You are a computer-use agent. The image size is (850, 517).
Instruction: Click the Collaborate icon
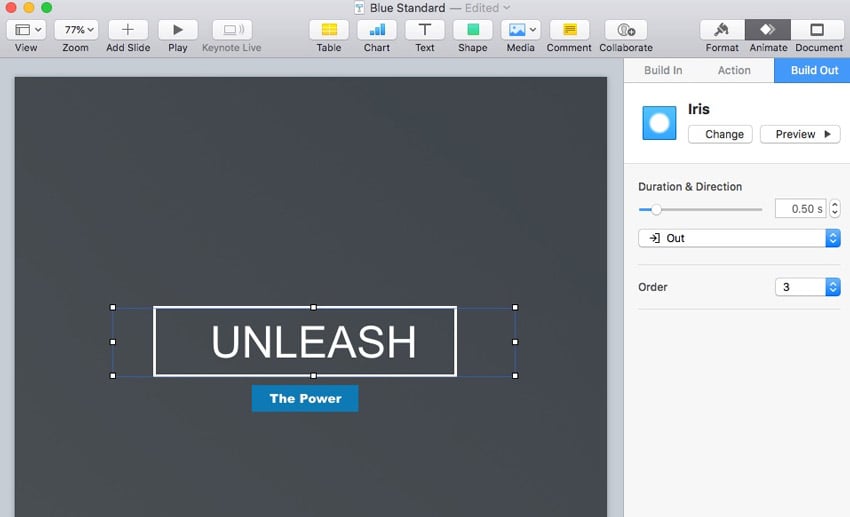coord(626,30)
